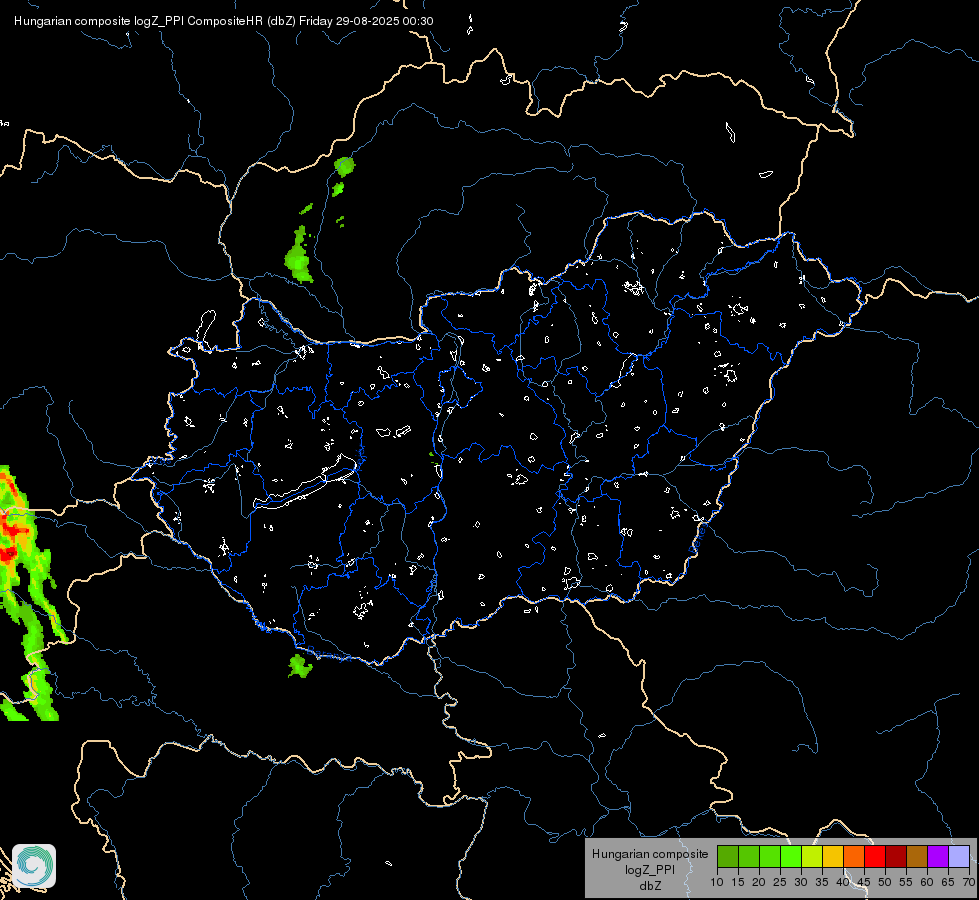Click the "45" value on the legend scale

(864, 883)
